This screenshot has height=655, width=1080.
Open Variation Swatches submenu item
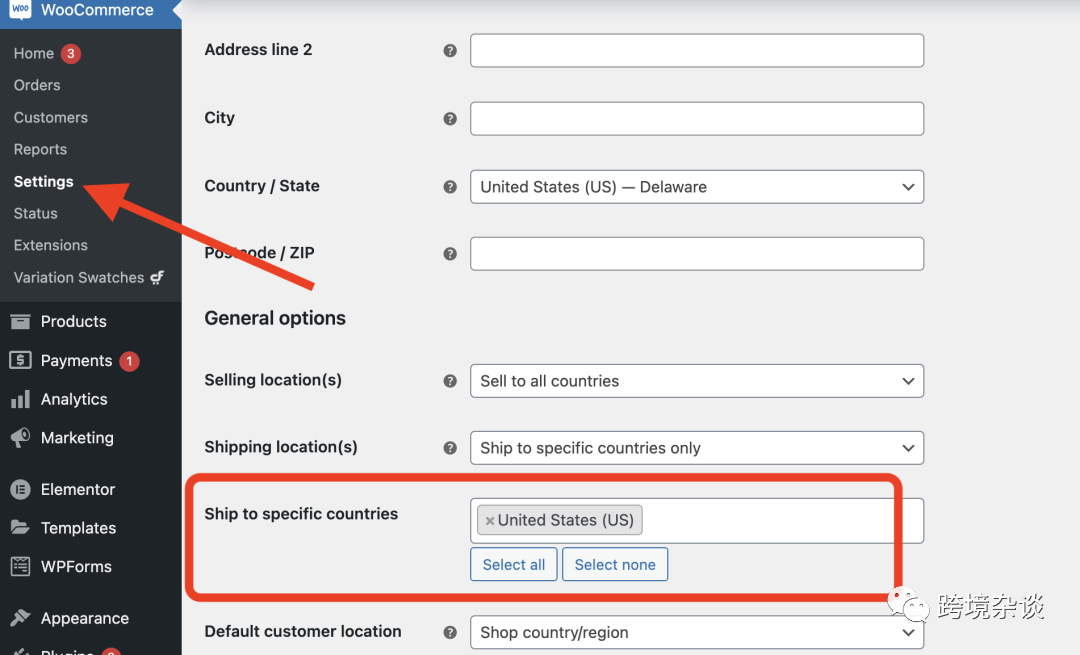(x=79, y=278)
